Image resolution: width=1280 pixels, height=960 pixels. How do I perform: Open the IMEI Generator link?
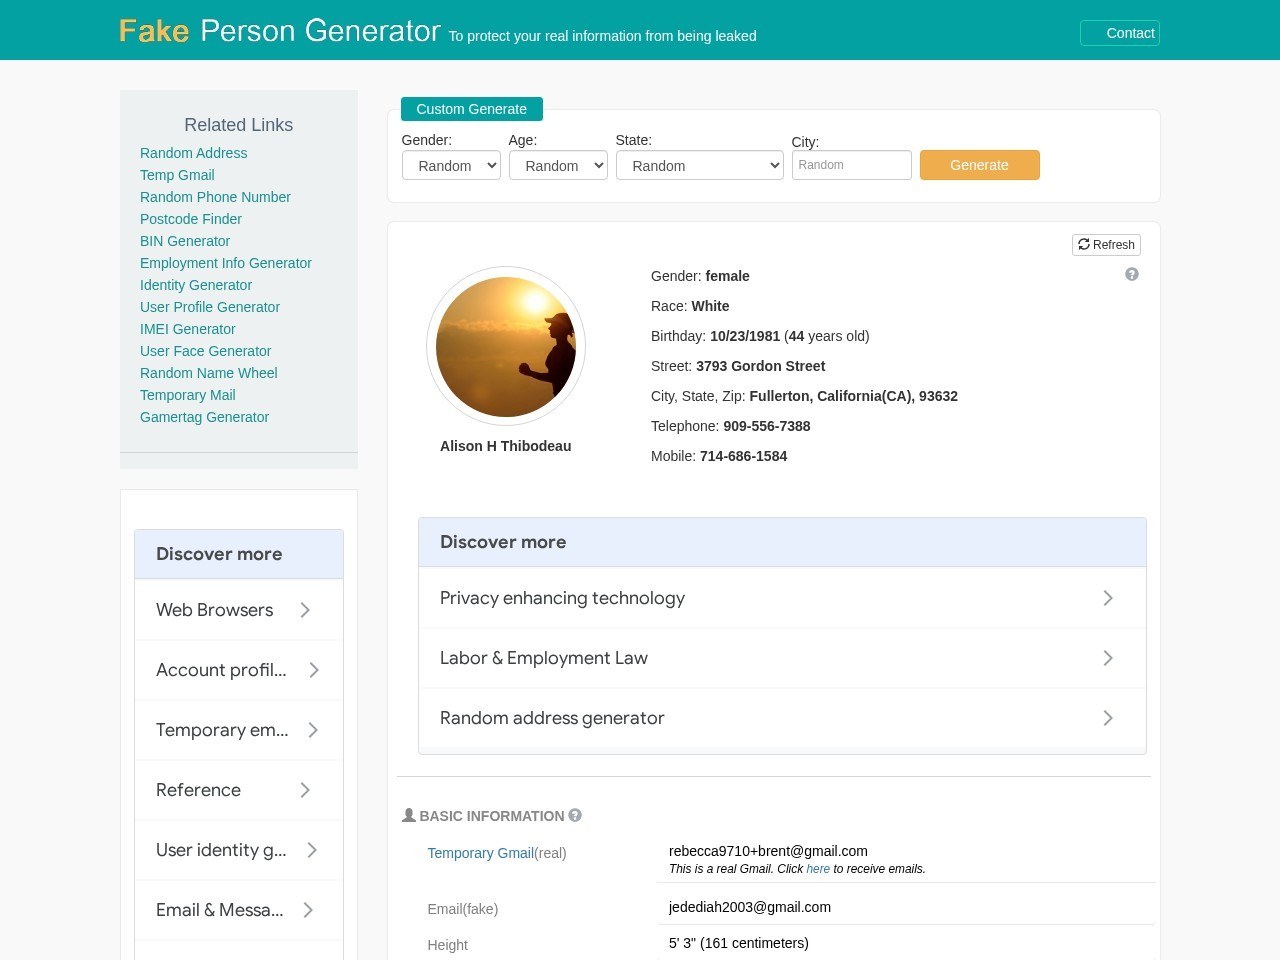click(x=188, y=329)
